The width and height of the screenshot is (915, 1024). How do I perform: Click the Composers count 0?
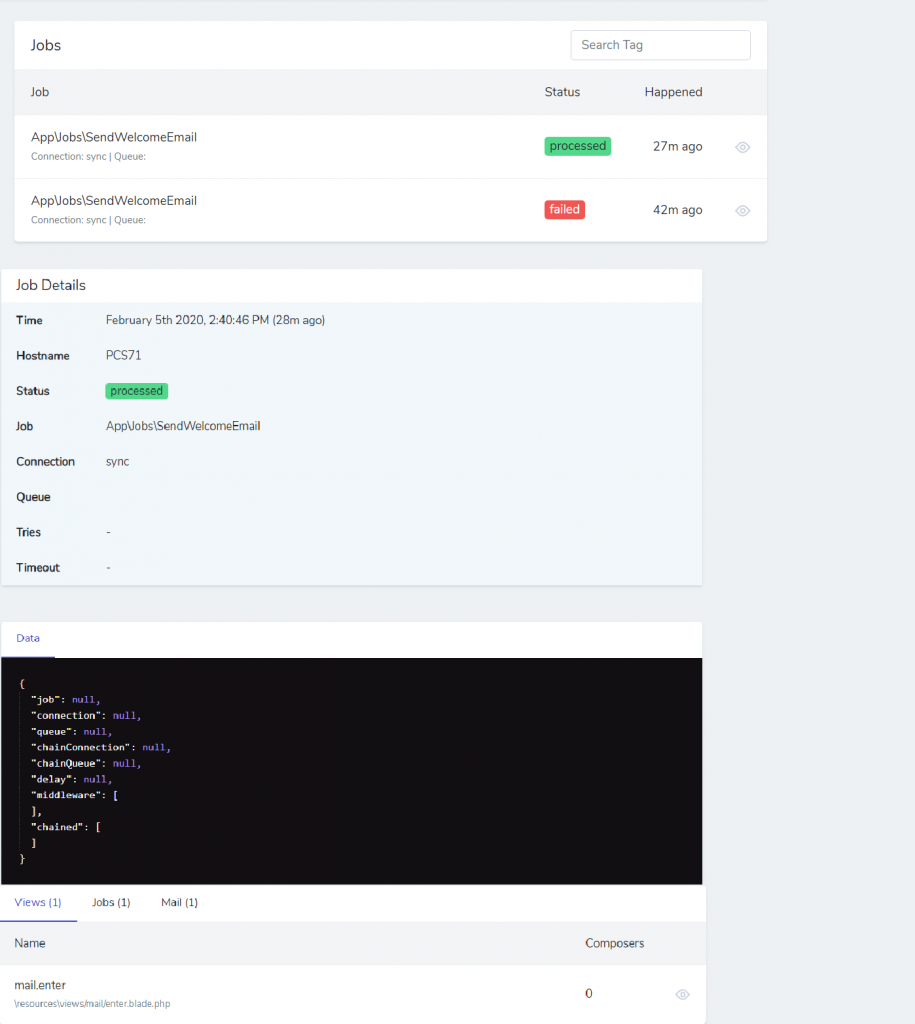pyautogui.click(x=588, y=993)
